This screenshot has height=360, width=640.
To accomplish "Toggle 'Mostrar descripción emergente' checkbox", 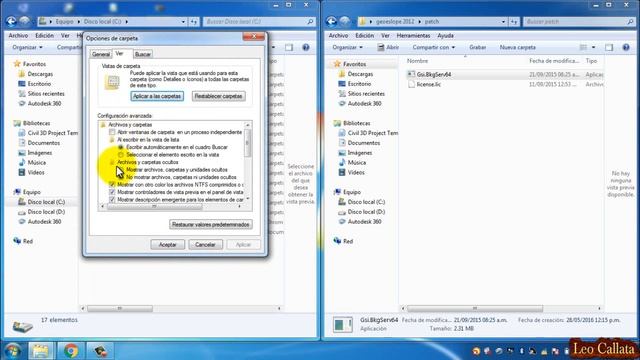I will [112, 200].
